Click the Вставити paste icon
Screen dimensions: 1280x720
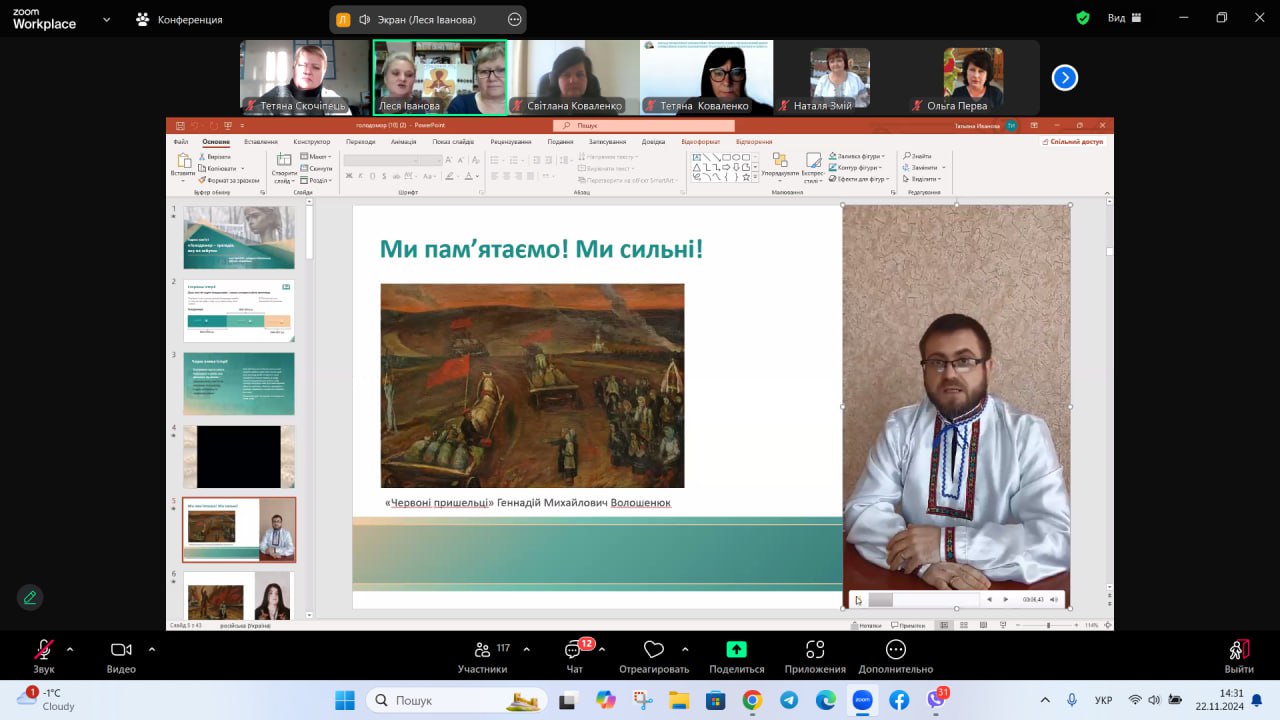click(183, 163)
